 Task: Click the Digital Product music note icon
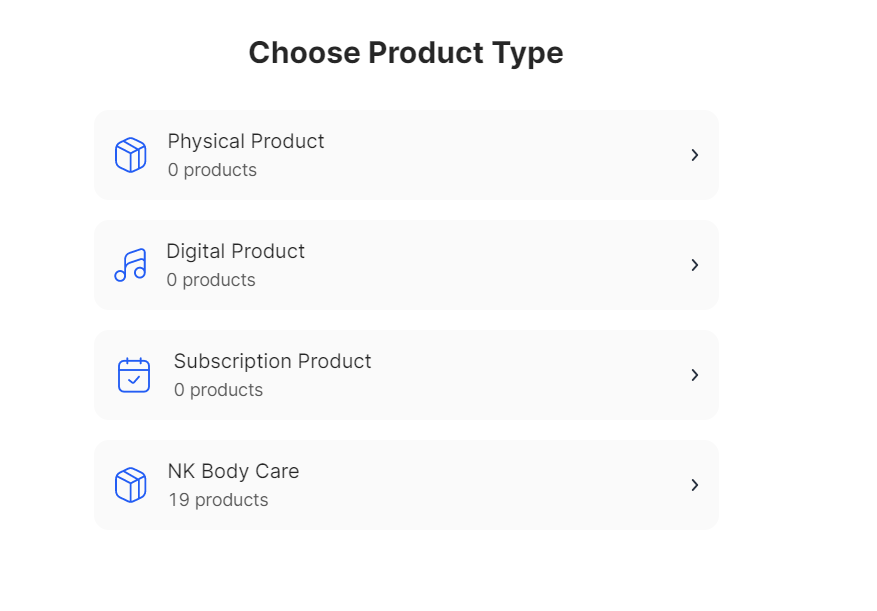(x=130, y=265)
